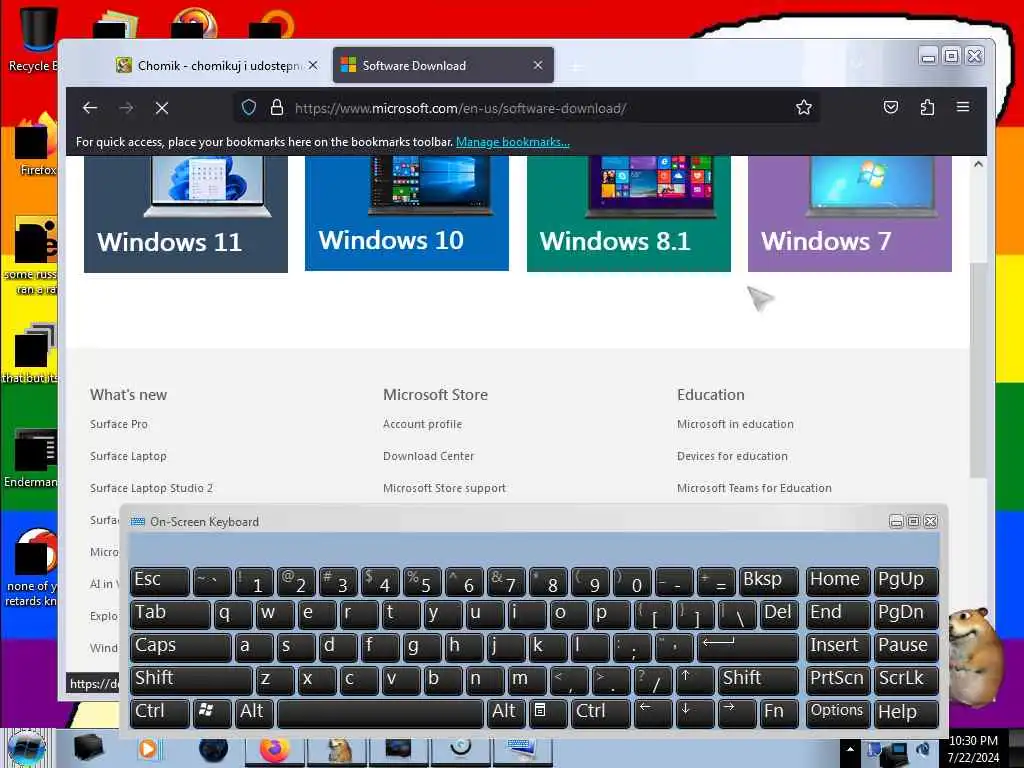1024x768 pixels.
Task: Open media player taskbar icon
Action: (x=149, y=749)
